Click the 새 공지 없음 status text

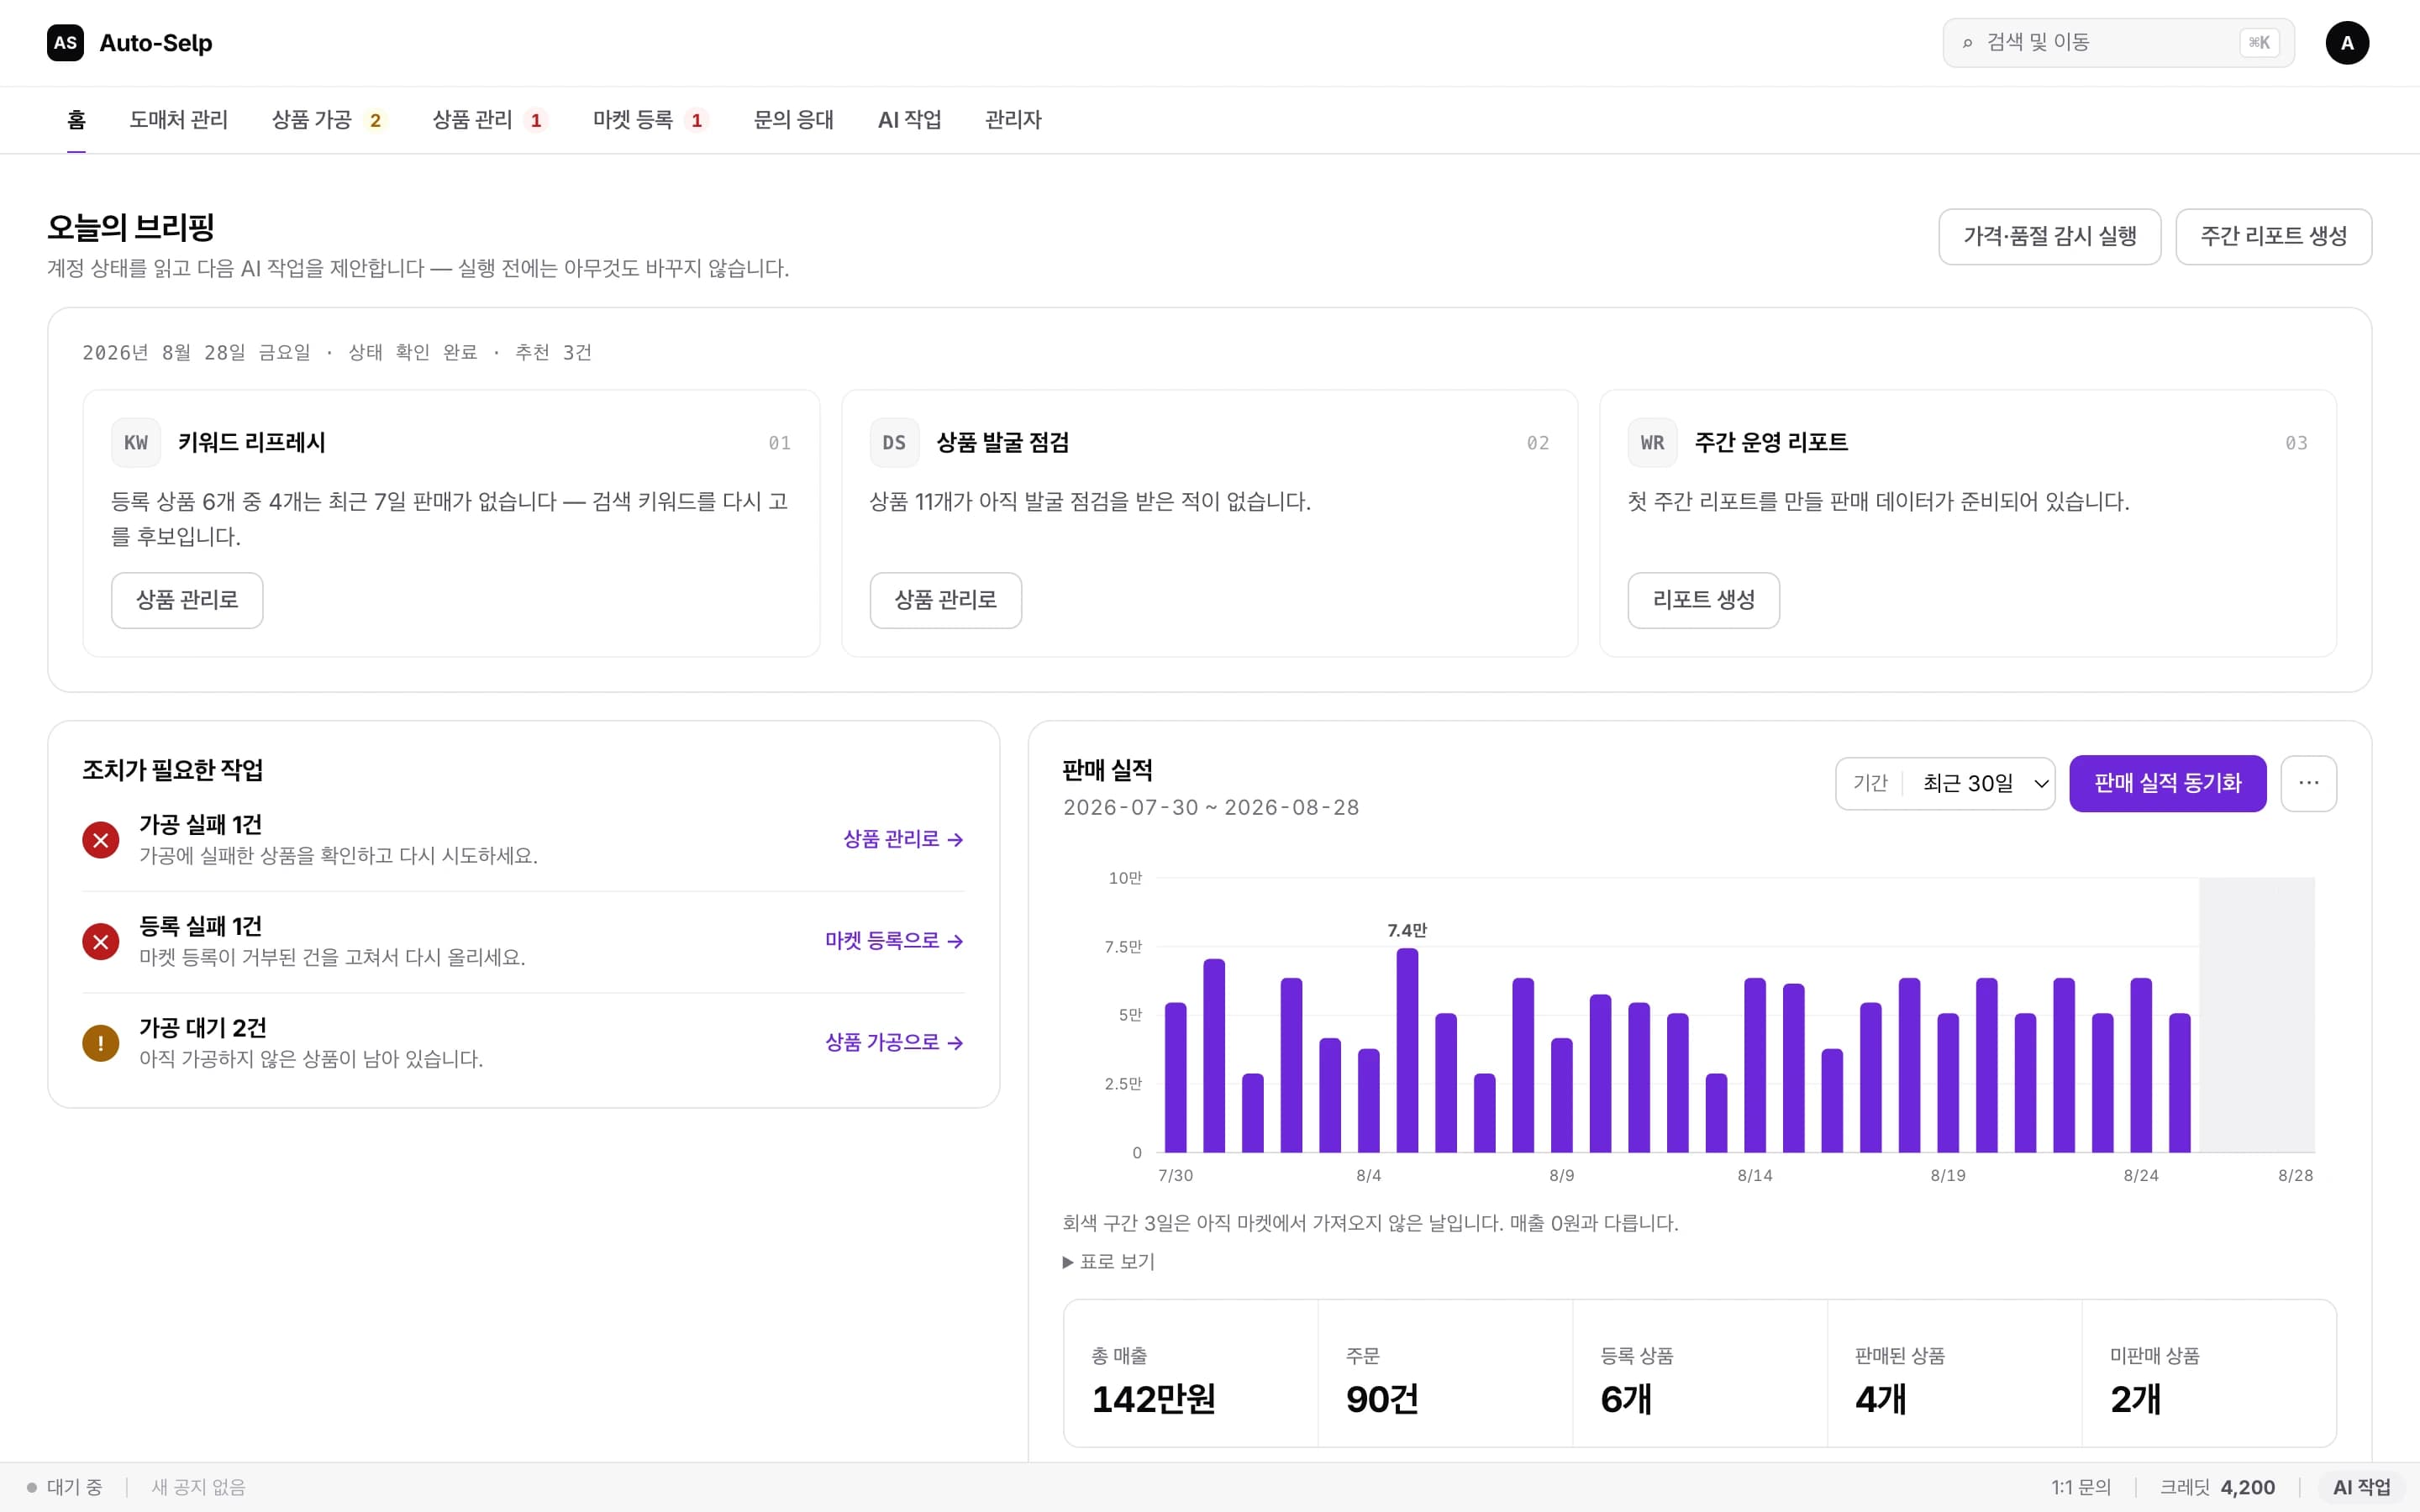[198, 1488]
